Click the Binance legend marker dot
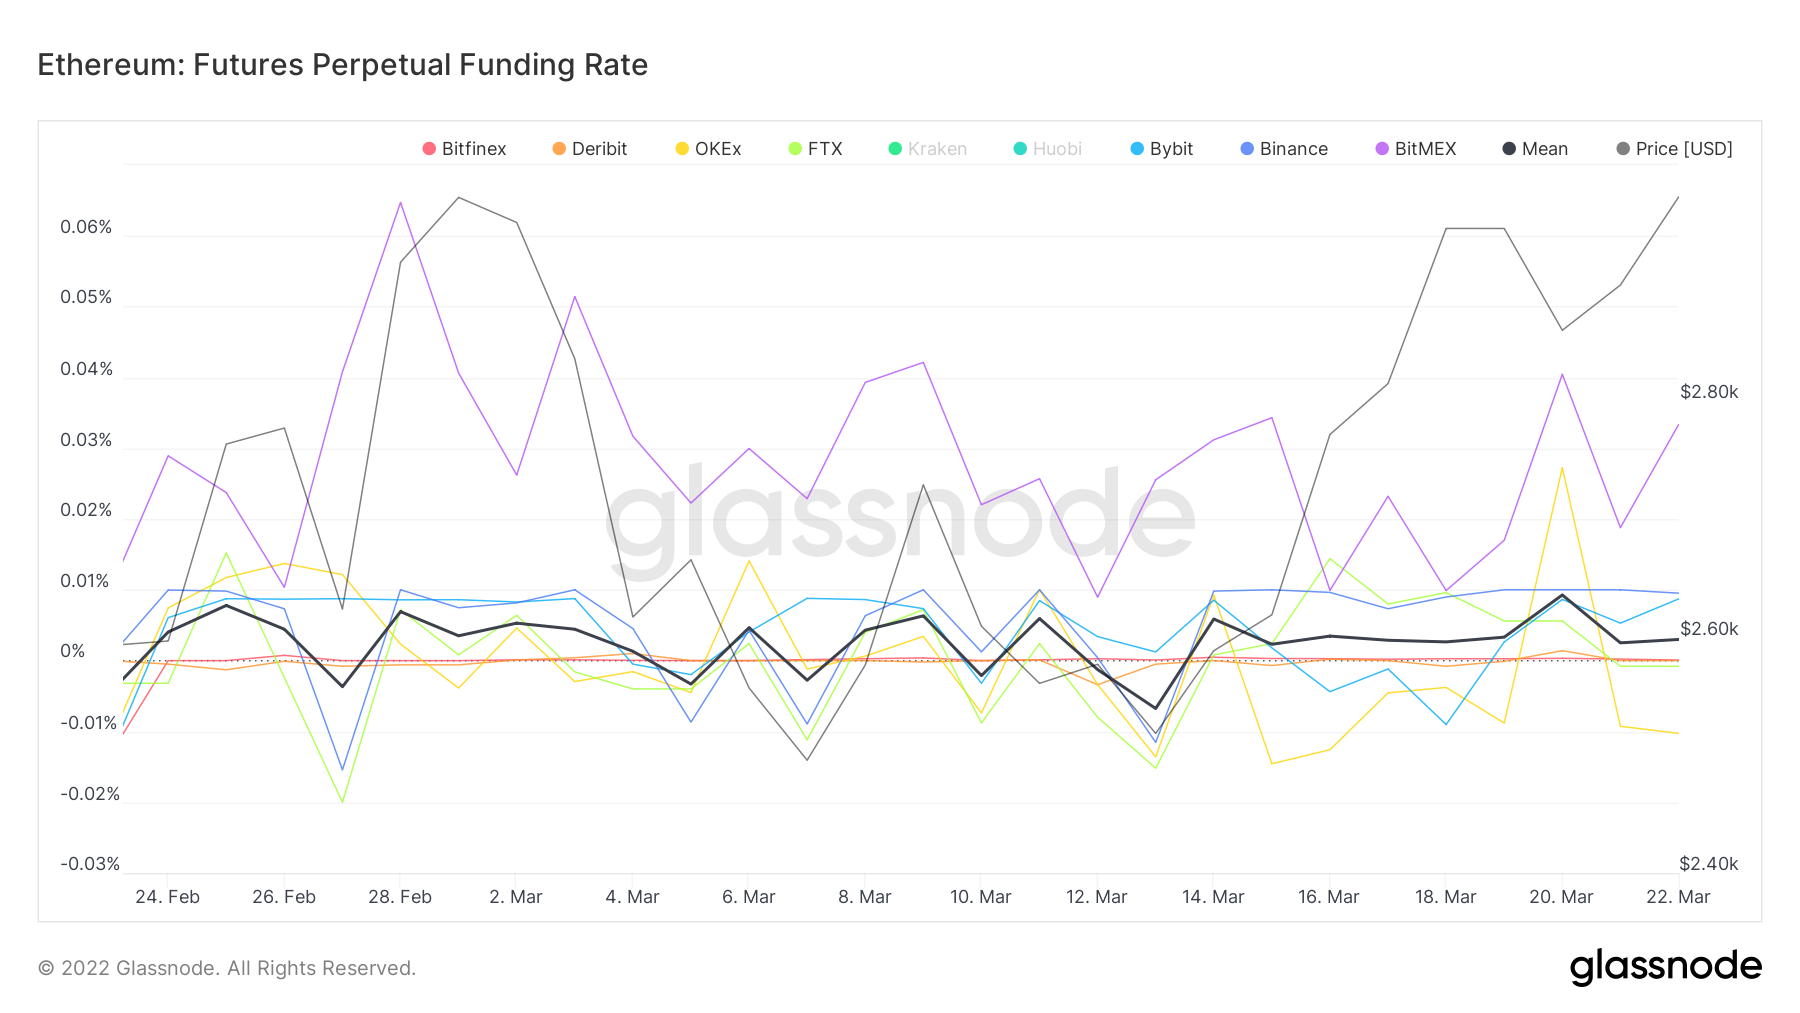The width and height of the screenshot is (1800, 1013). click(x=1247, y=149)
